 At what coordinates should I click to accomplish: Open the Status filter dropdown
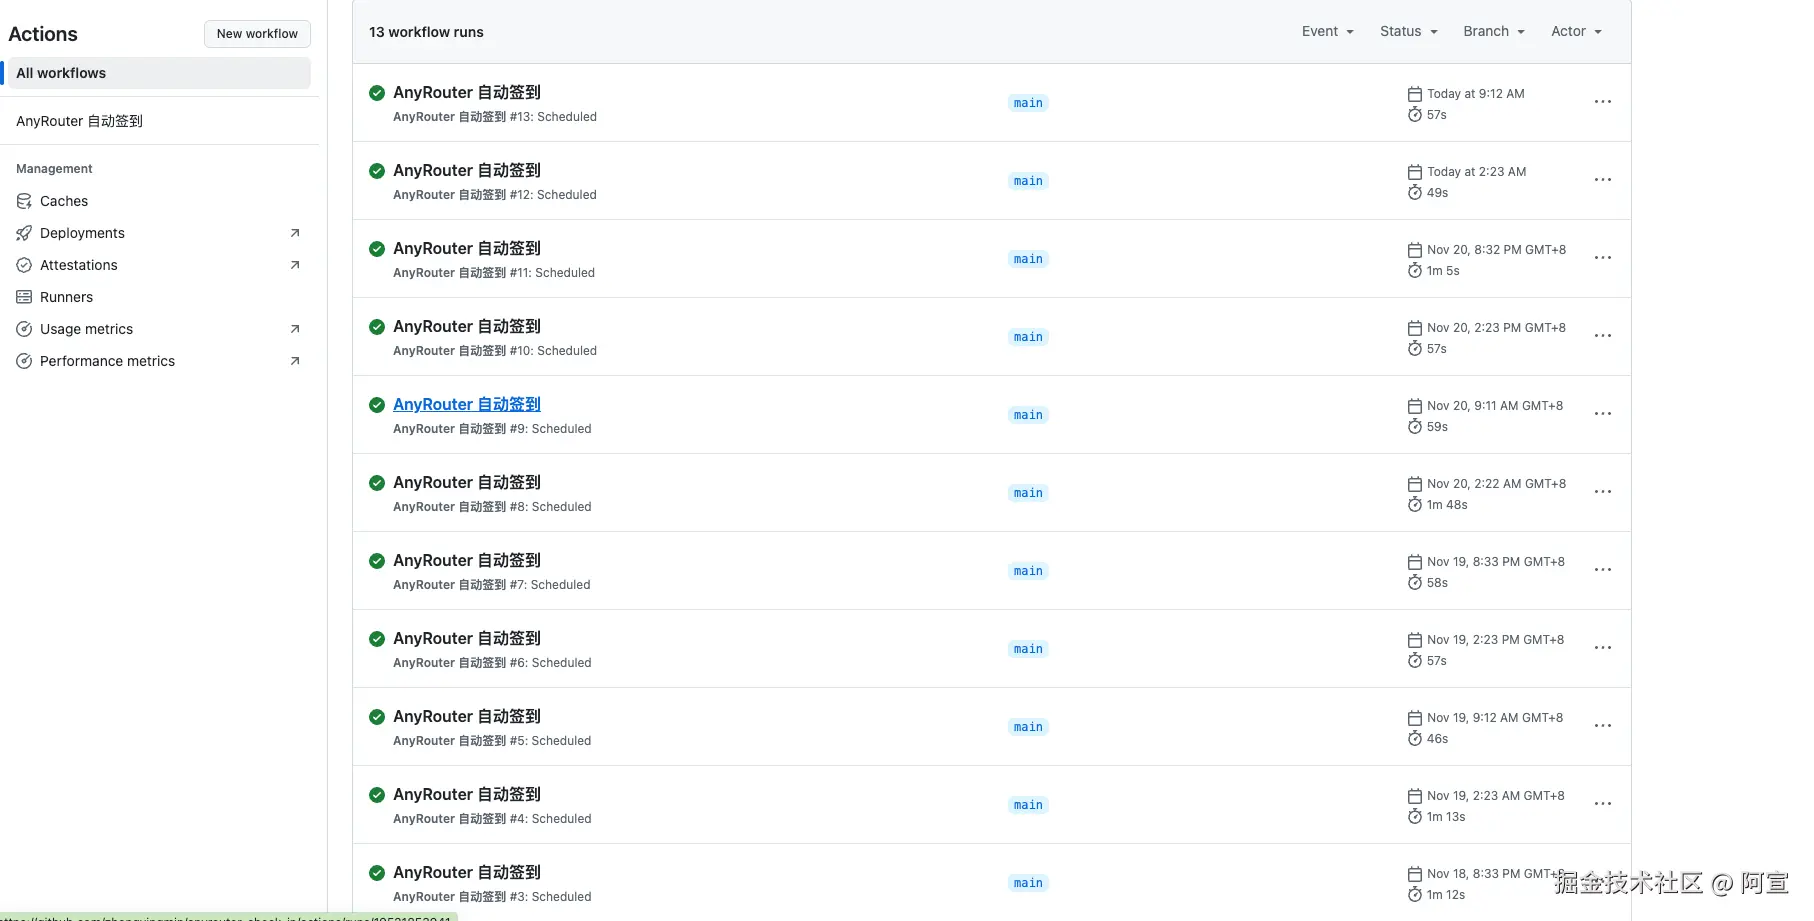click(x=1408, y=32)
